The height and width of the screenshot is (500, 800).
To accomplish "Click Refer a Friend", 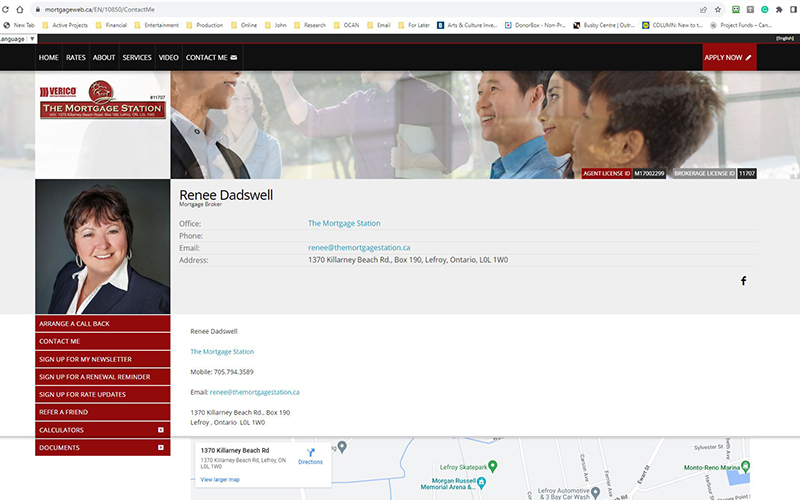I will coord(103,412).
